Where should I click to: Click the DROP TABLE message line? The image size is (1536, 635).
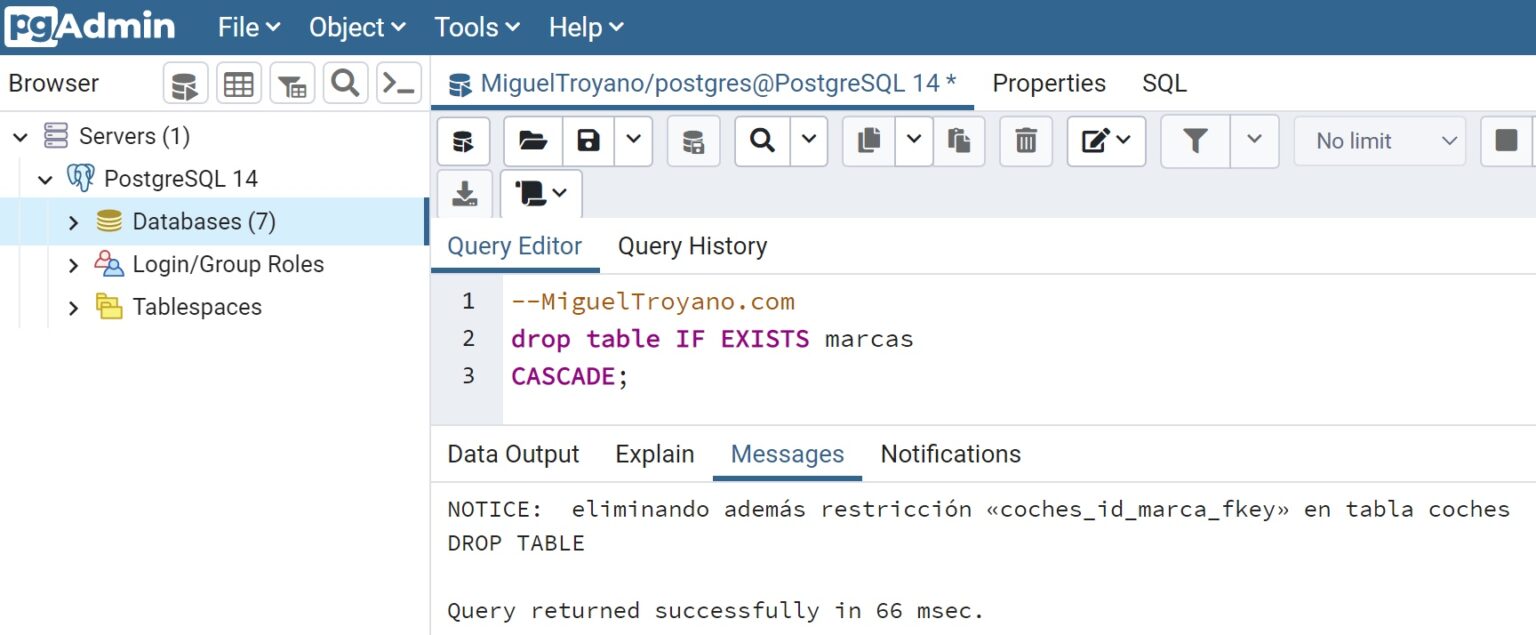pyautogui.click(x=516, y=543)
